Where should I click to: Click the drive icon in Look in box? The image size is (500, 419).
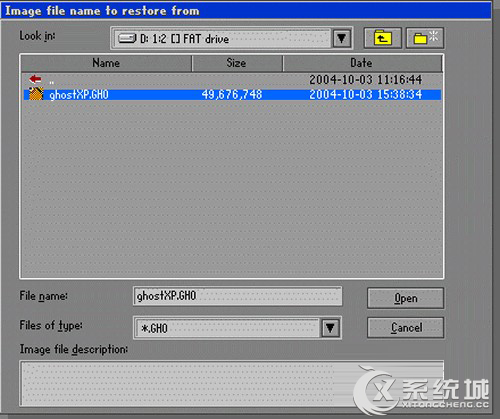point(127,38)
